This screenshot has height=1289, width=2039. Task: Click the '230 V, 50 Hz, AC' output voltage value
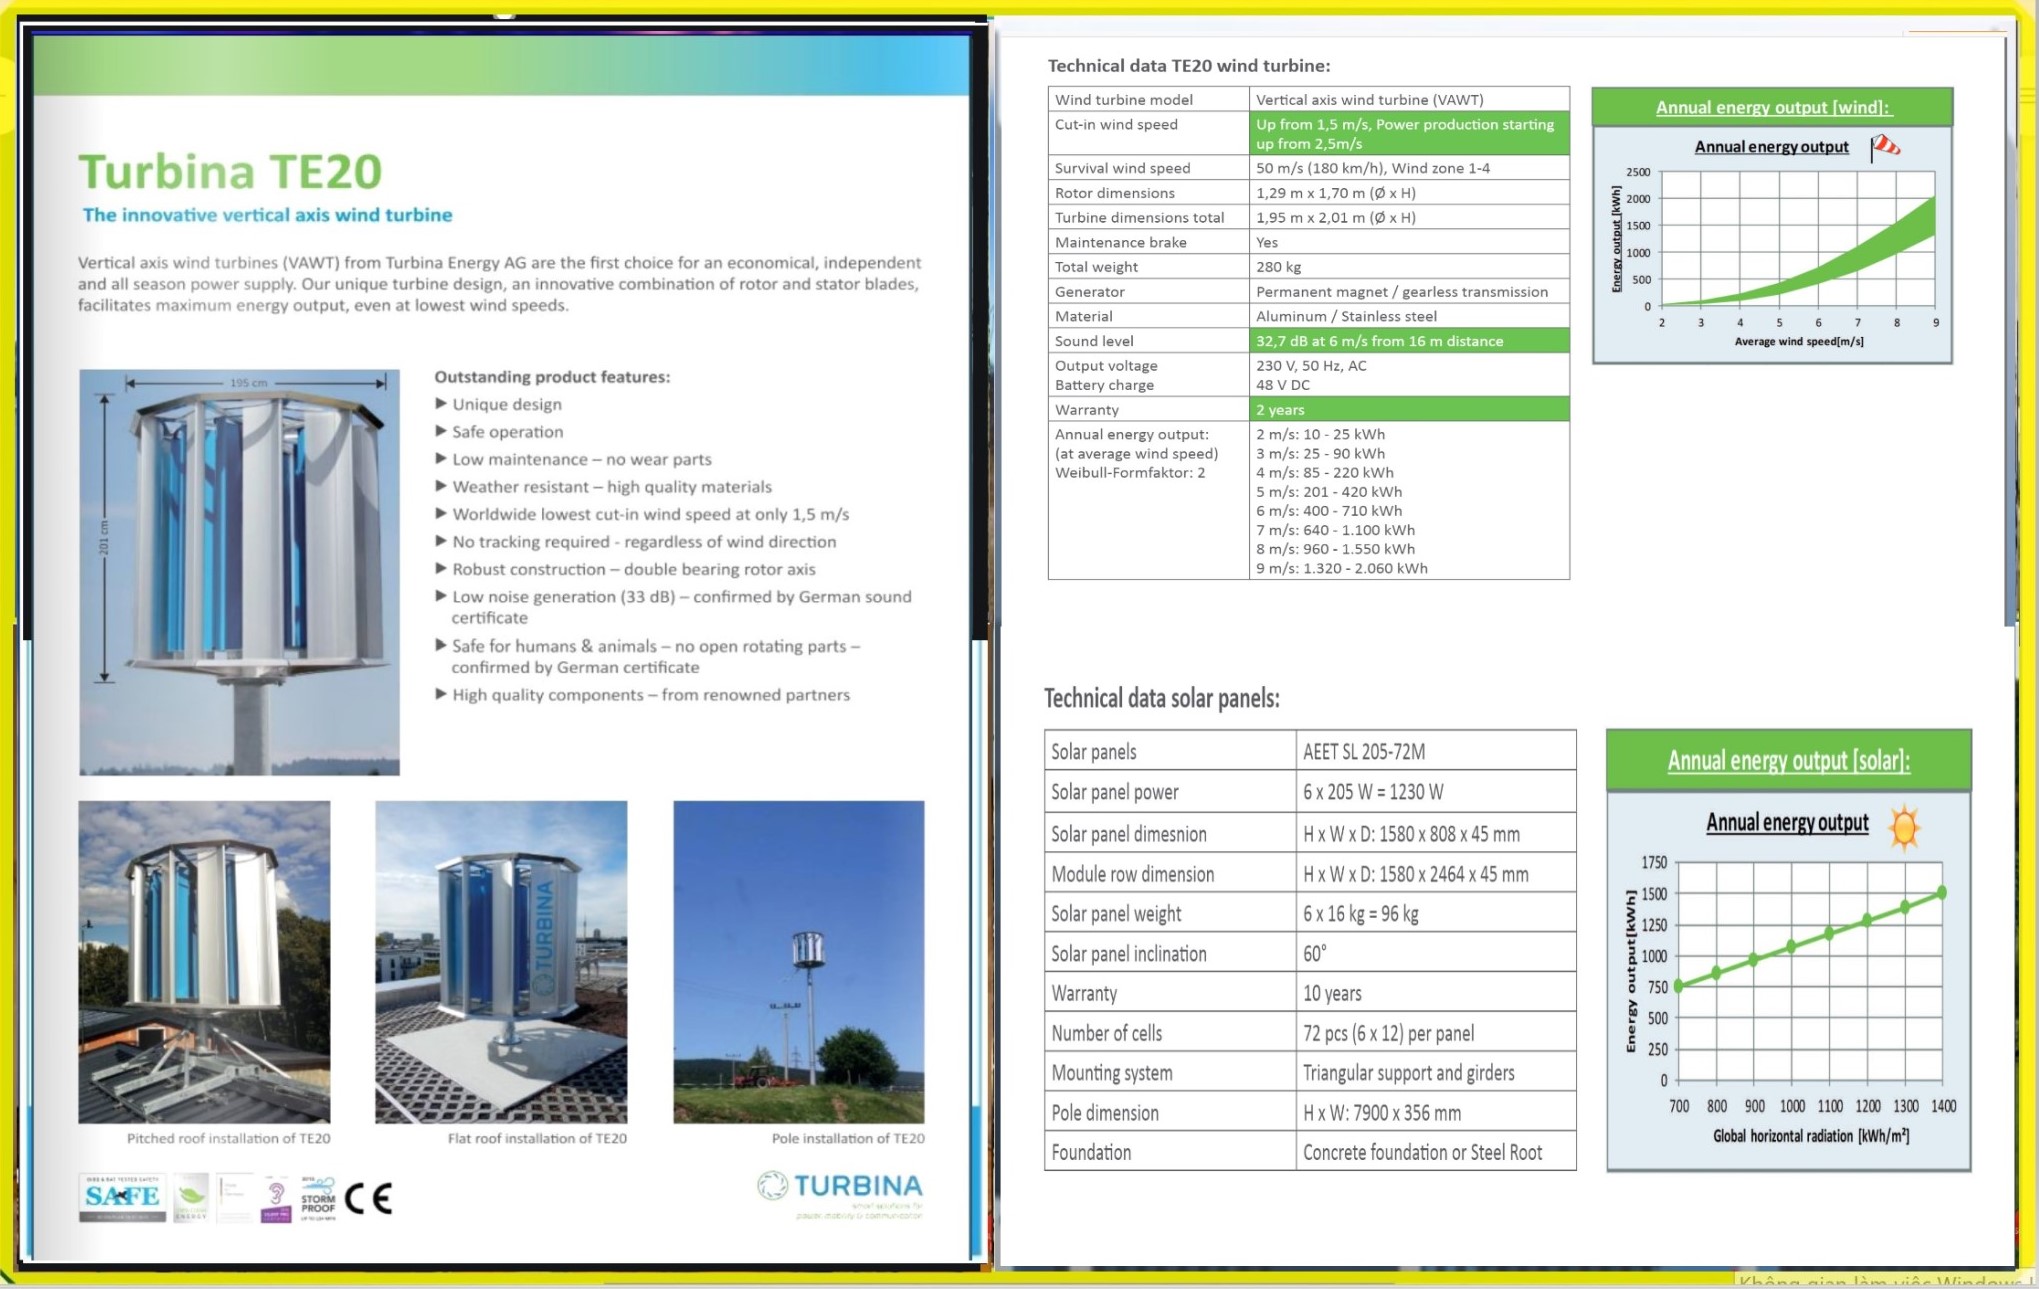pos(1311,366)
